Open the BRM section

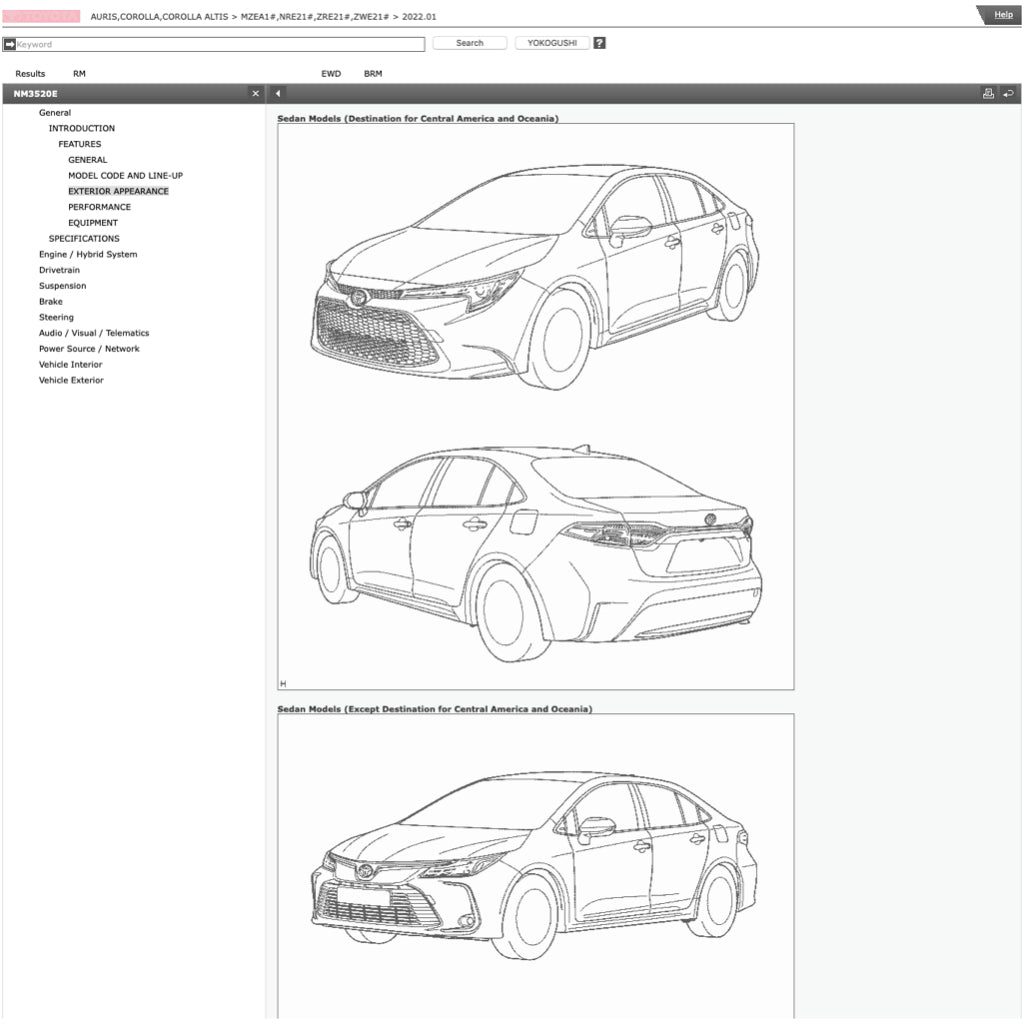[372, 73]
